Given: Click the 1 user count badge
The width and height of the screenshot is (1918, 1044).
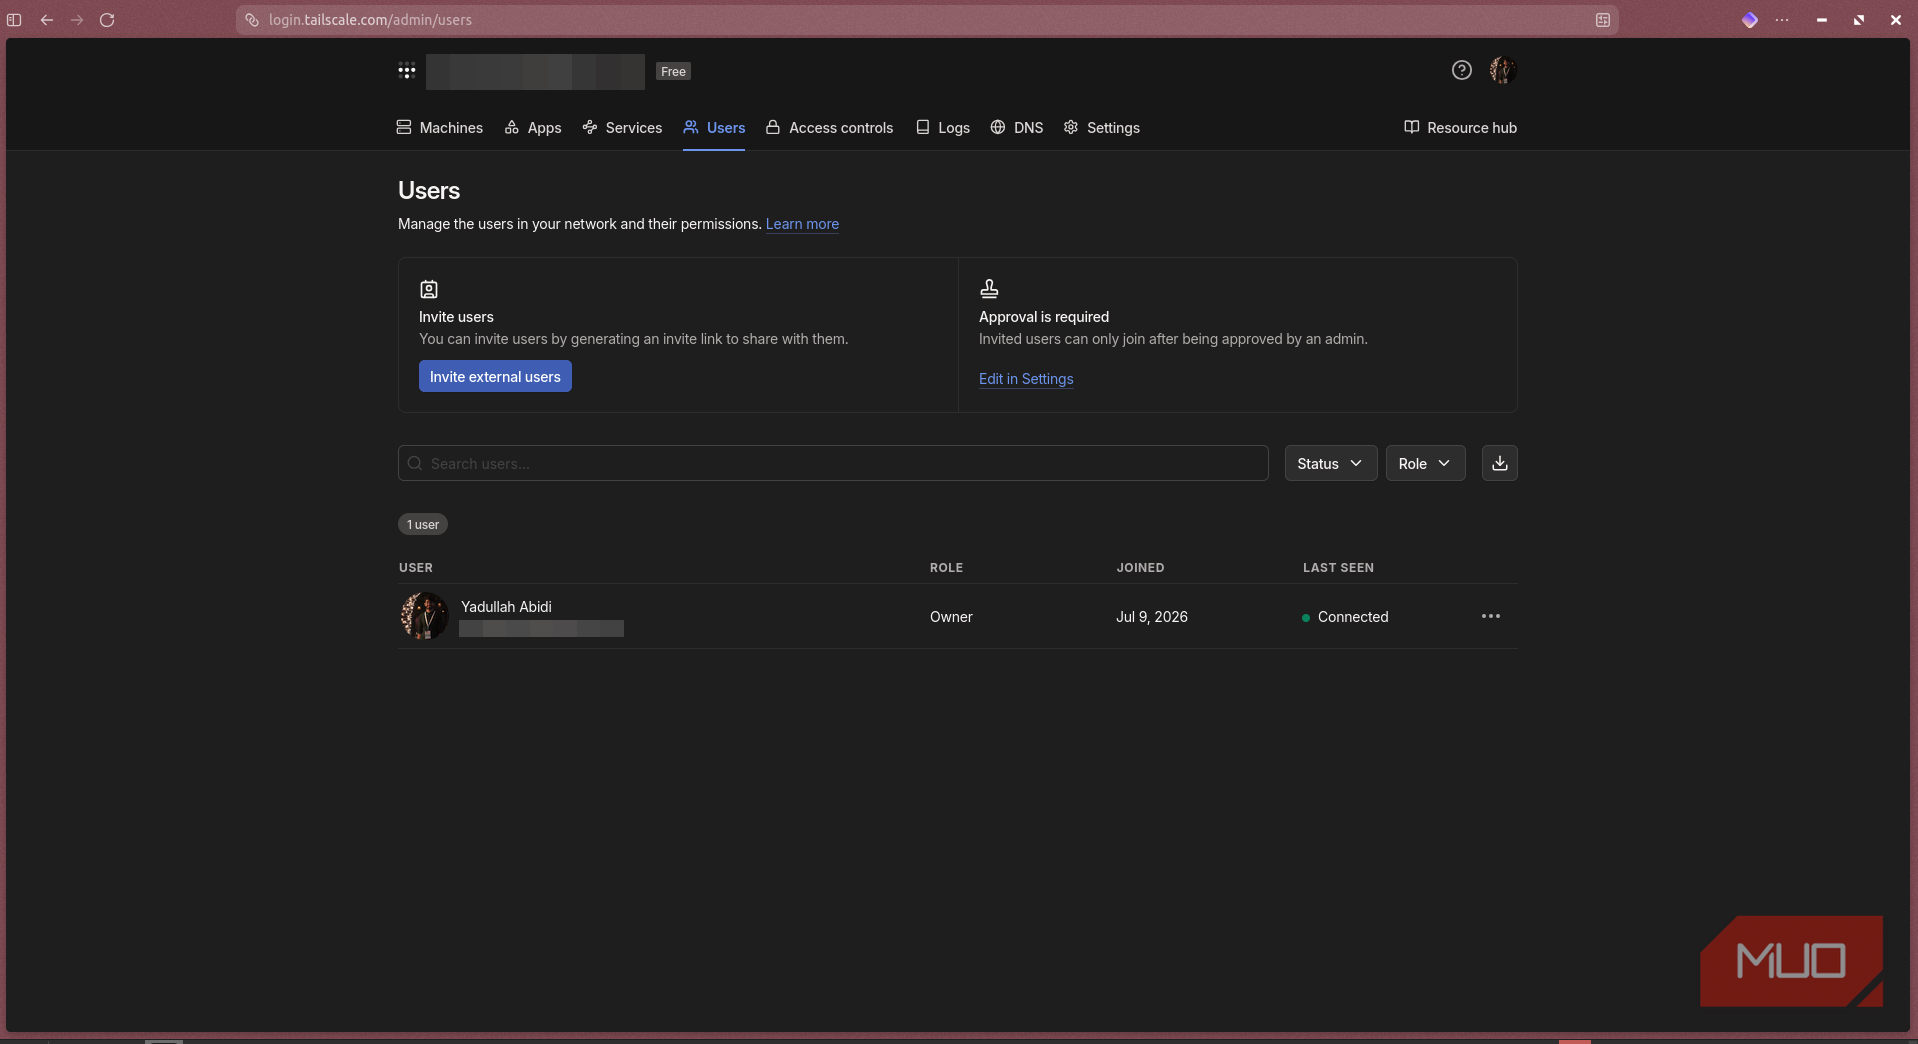Looking at the screenshot, I should (x=422, y=524).
